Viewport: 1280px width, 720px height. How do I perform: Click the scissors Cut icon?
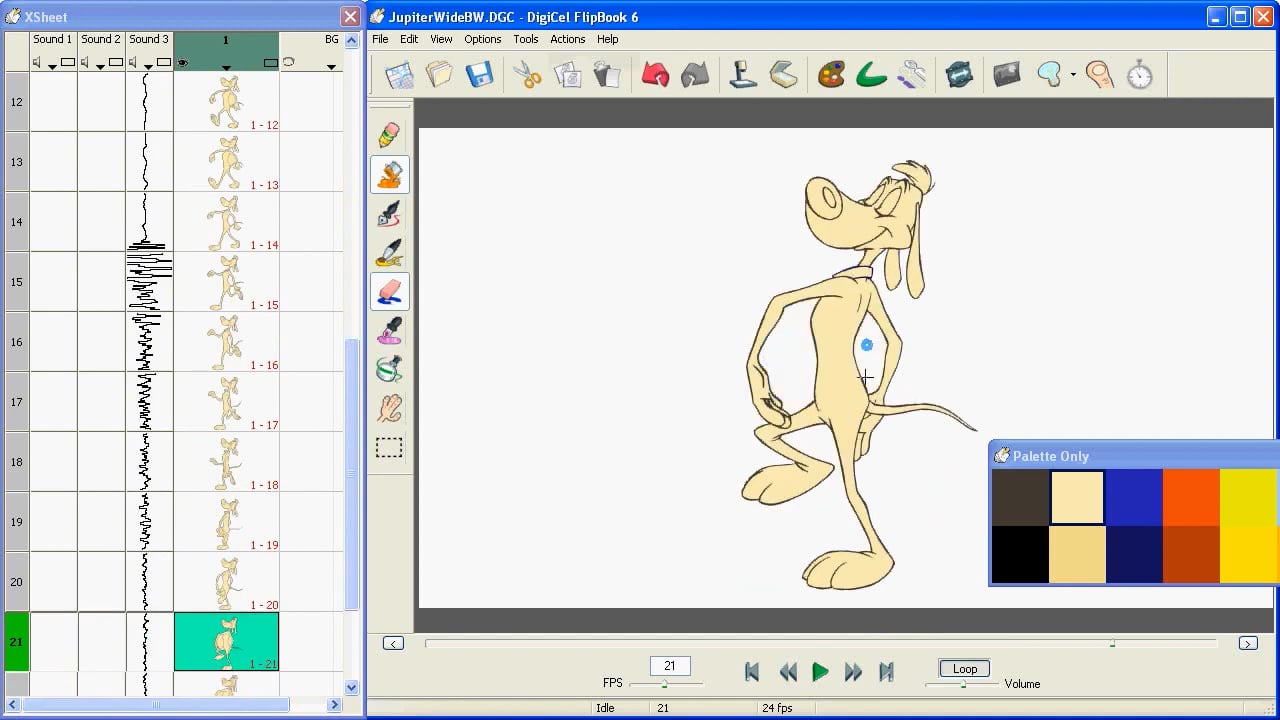tap(527, 75)
